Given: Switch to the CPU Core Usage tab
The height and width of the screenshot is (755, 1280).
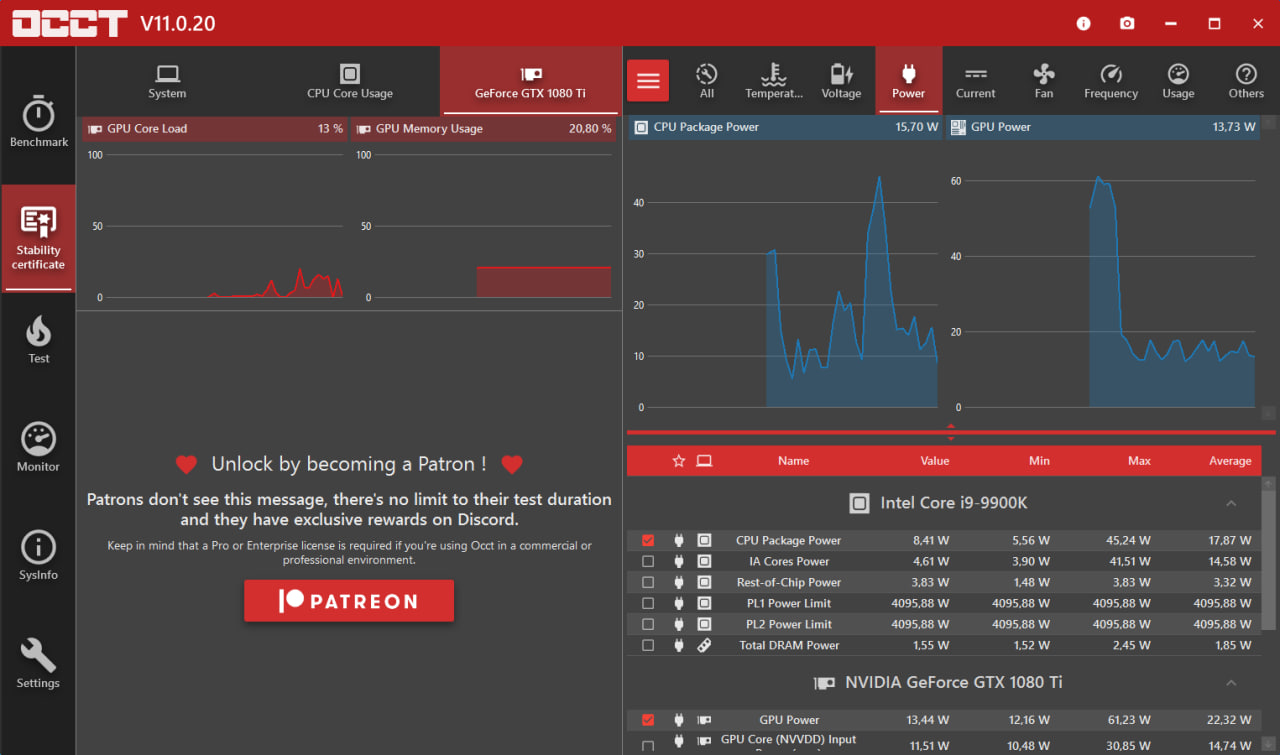Looking at the screenshot, I should click(x=349, y=81).
